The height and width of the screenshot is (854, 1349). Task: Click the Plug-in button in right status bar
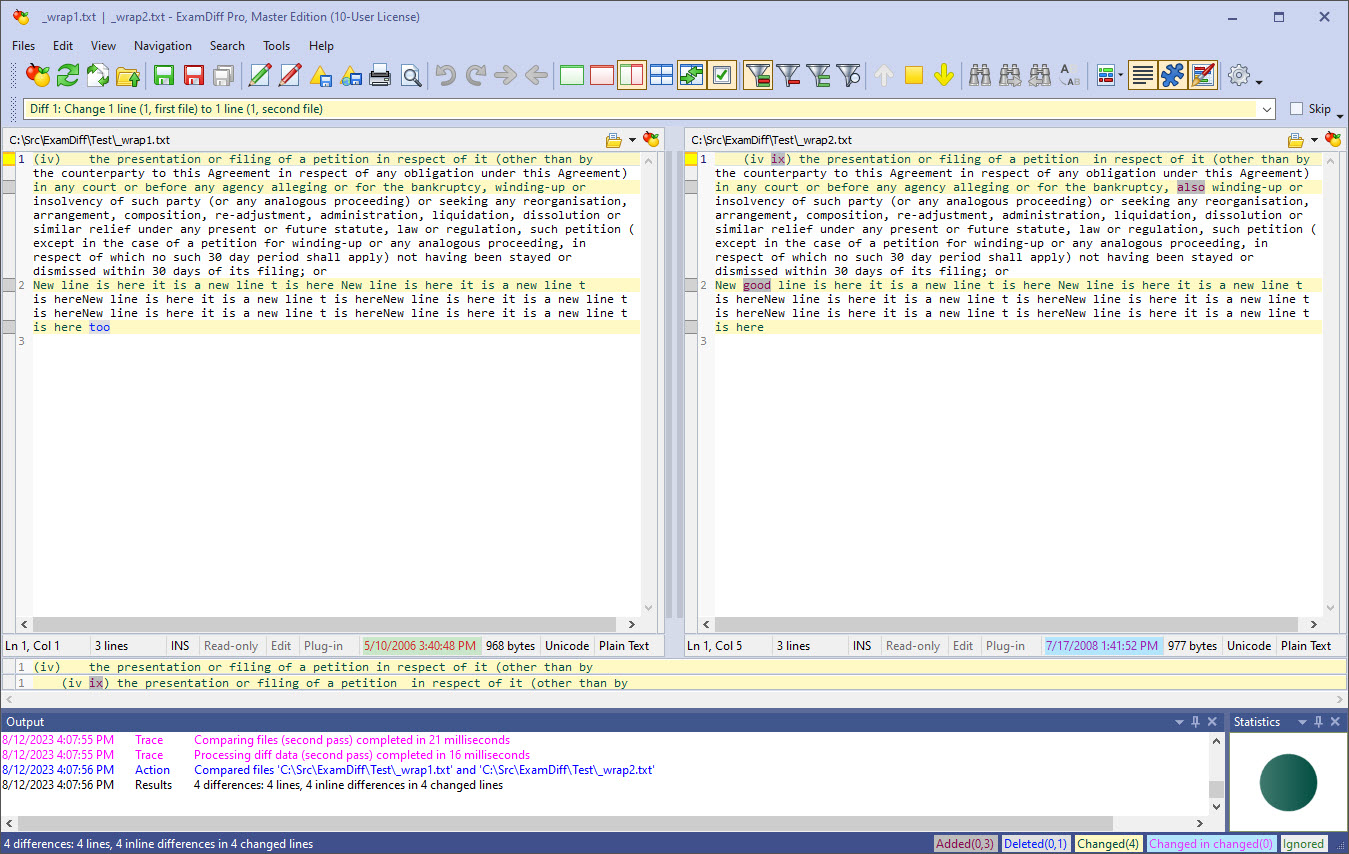(1005, 646)
